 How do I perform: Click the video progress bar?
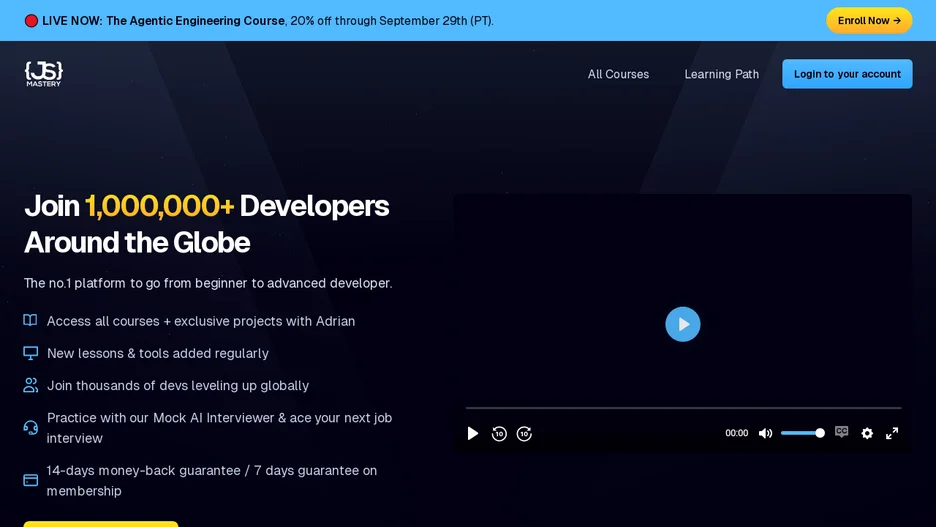coord(683,408)
